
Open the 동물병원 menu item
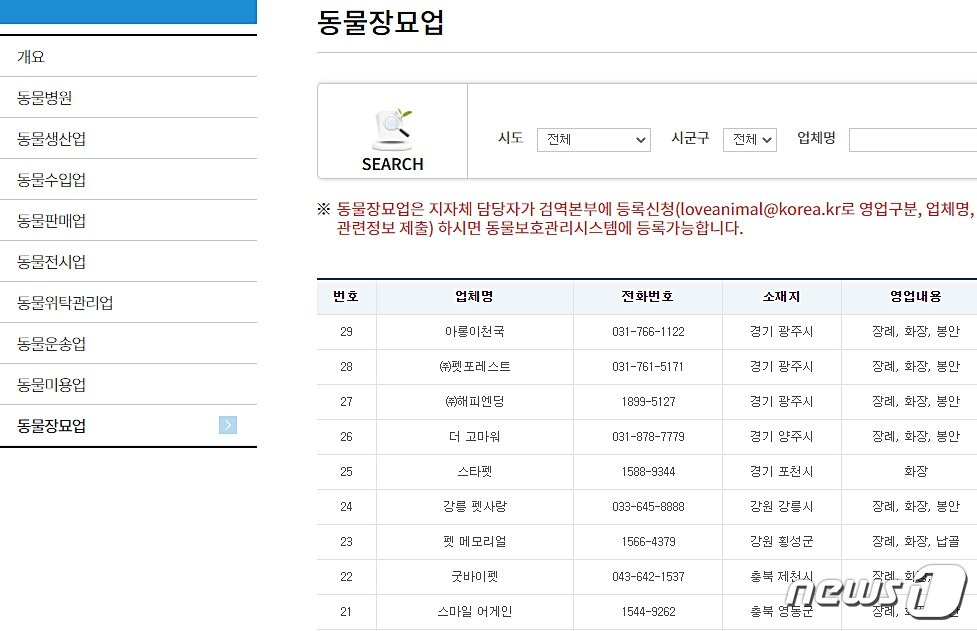coord(45,97)
